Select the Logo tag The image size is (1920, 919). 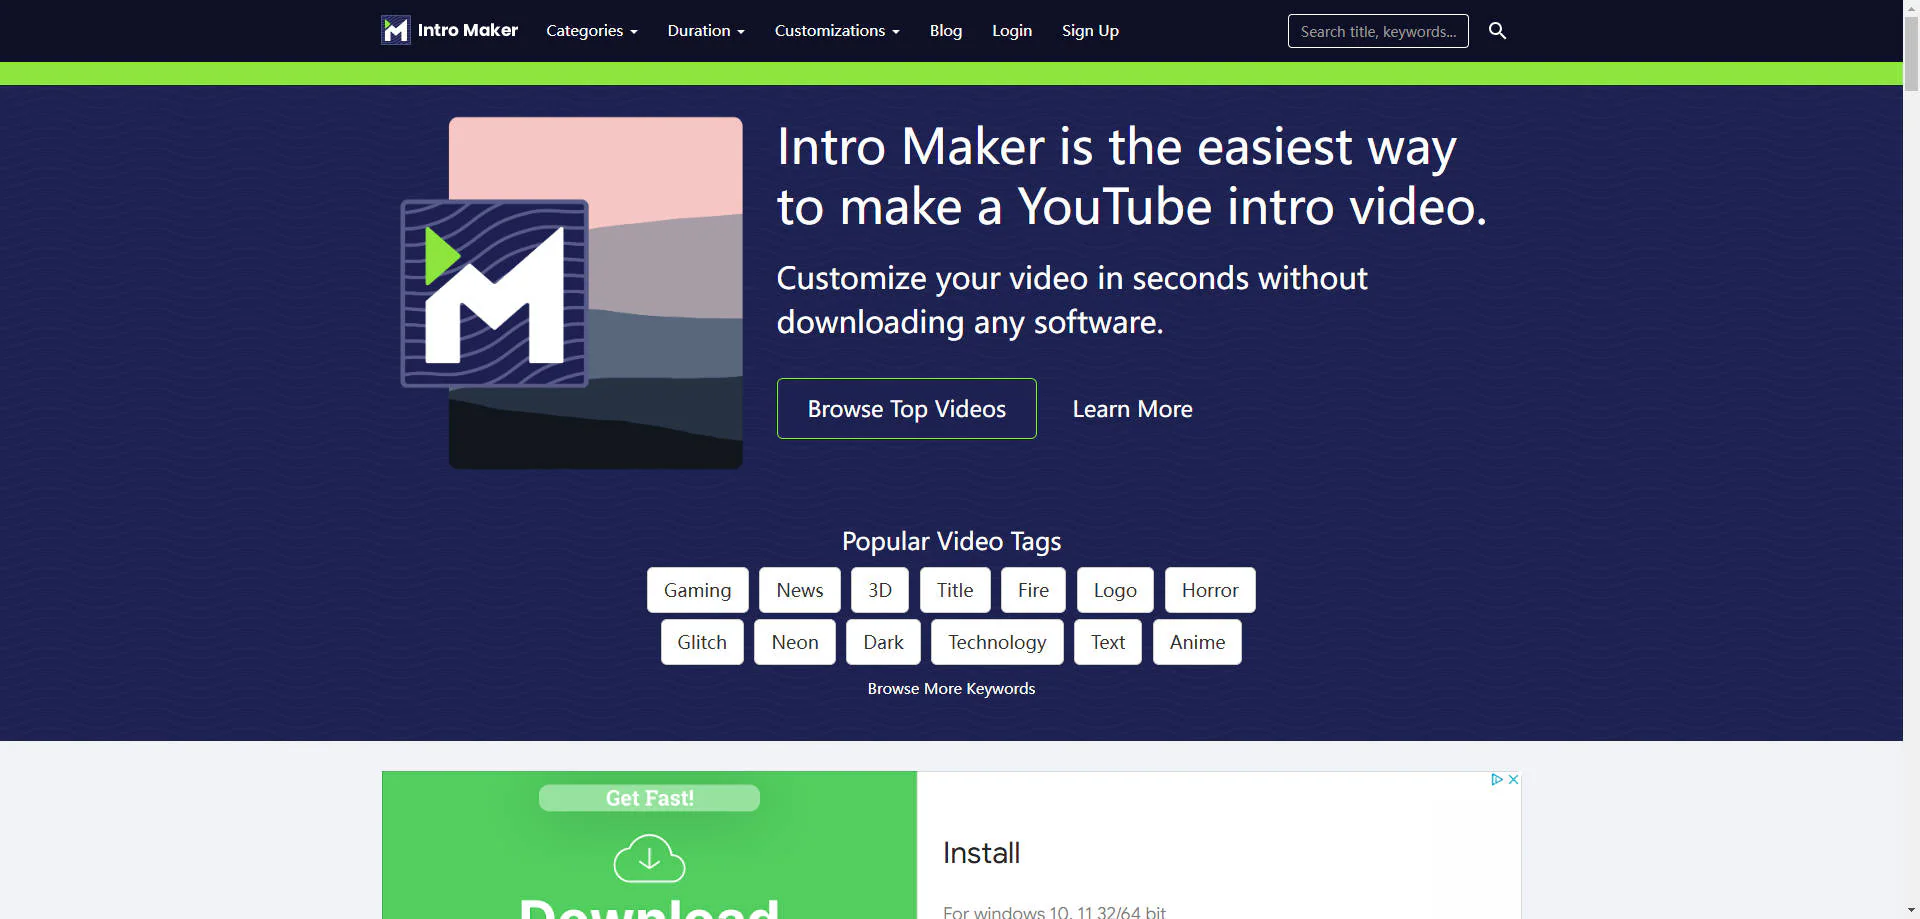click(1115, 590)
